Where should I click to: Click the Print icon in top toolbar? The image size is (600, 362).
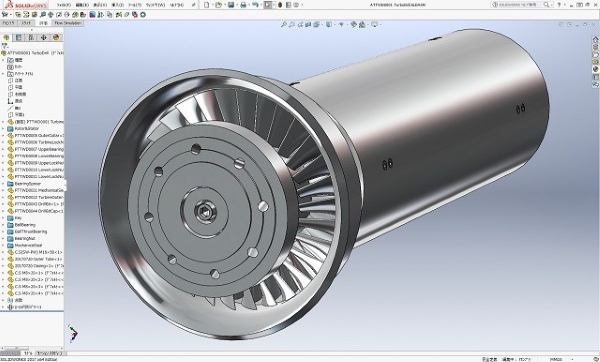(243, 5)
